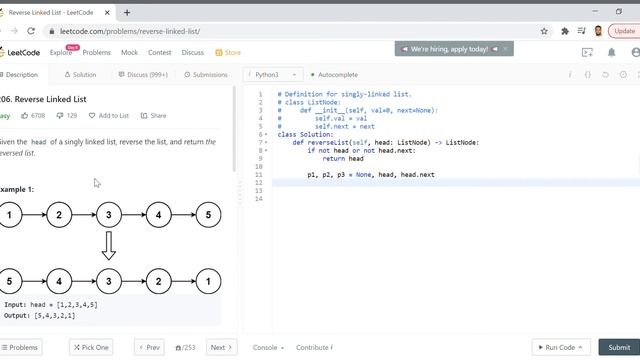Image resolution: width=640 pixels, height=360 pixels.
Task: Go to the Prev problem
Action: [149, 347]
